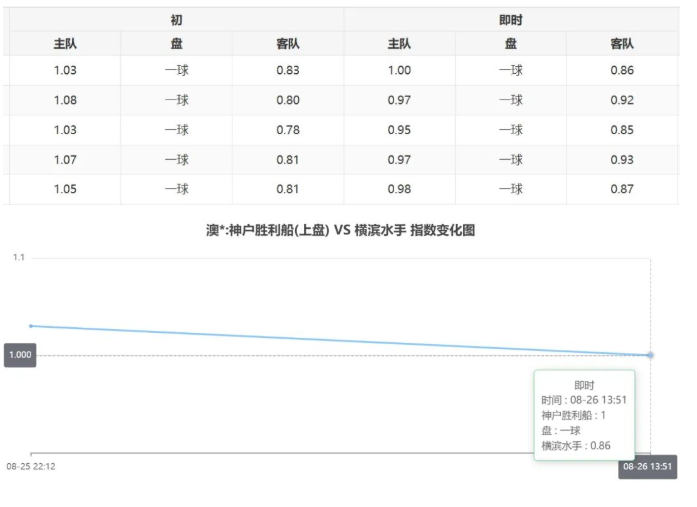Click the line's starting point at 08-25 22:12
The width and height of the screenshot is (697, 507).
[31, 325]
